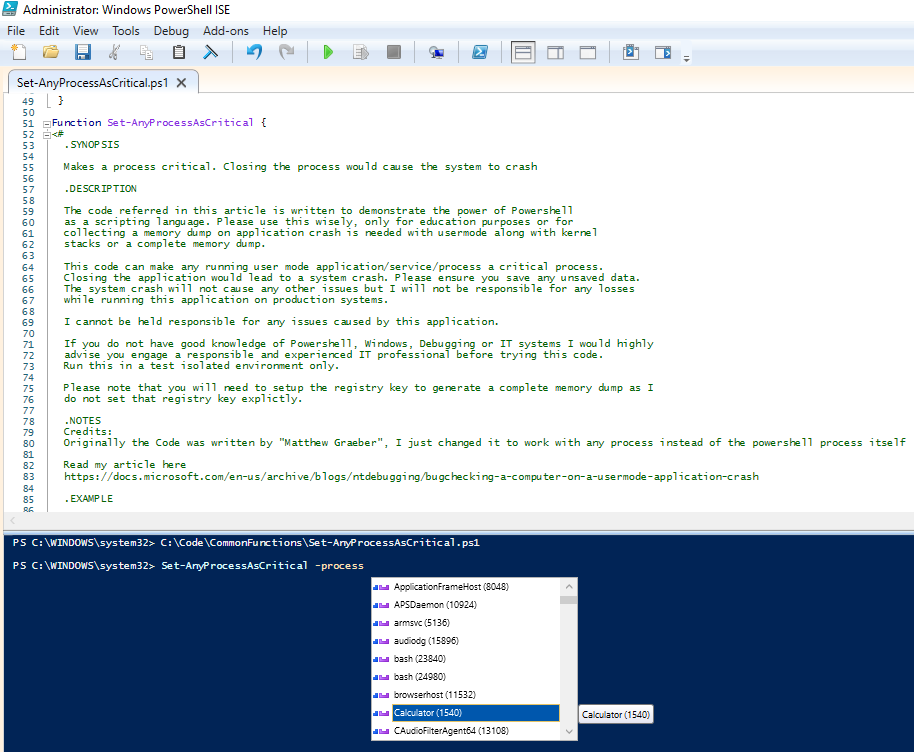Click the process list scrollbar down arrow
This screenshot has width=914, height=752.
[x=568, y=732]
